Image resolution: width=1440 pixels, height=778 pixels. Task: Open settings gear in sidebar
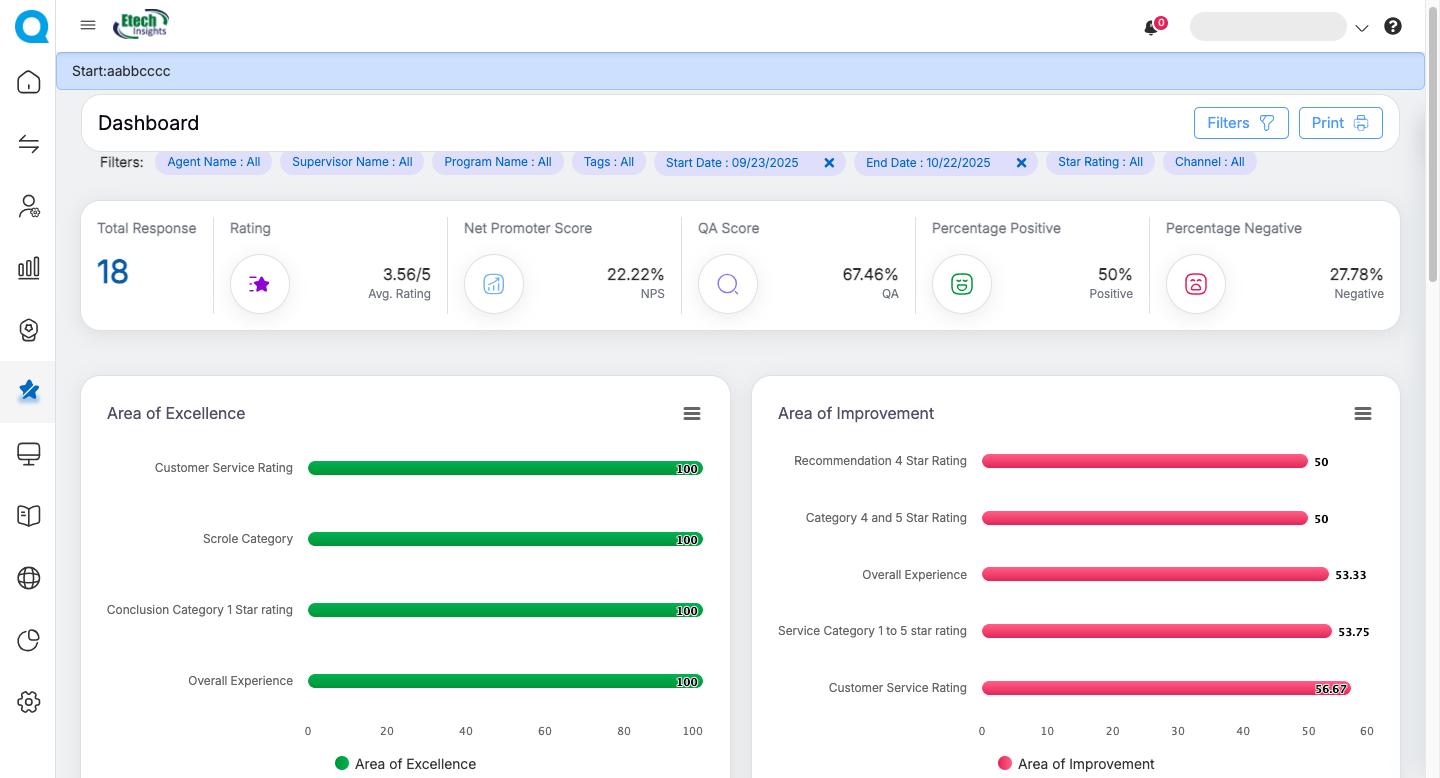click(29, 702)
